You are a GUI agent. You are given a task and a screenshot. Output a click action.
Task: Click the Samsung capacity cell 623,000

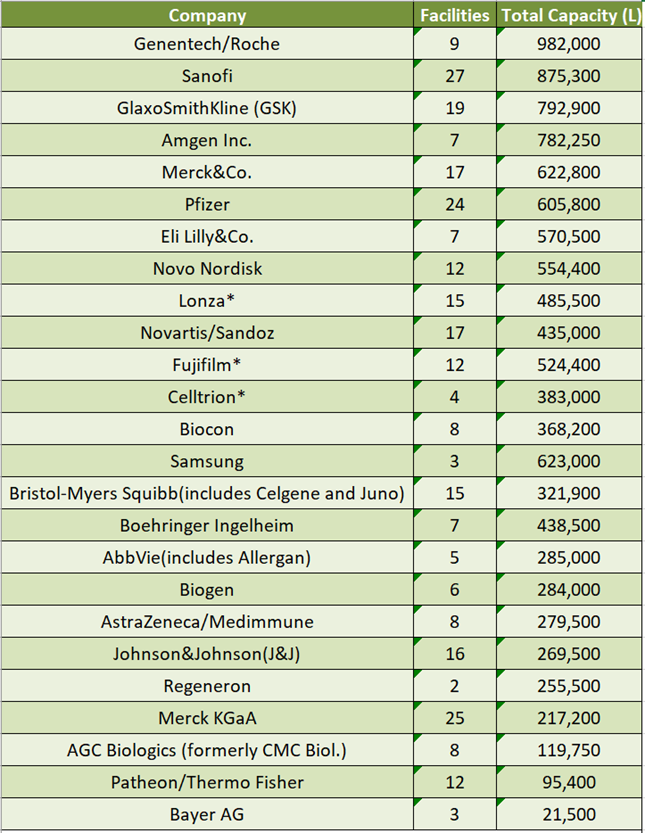570,461
